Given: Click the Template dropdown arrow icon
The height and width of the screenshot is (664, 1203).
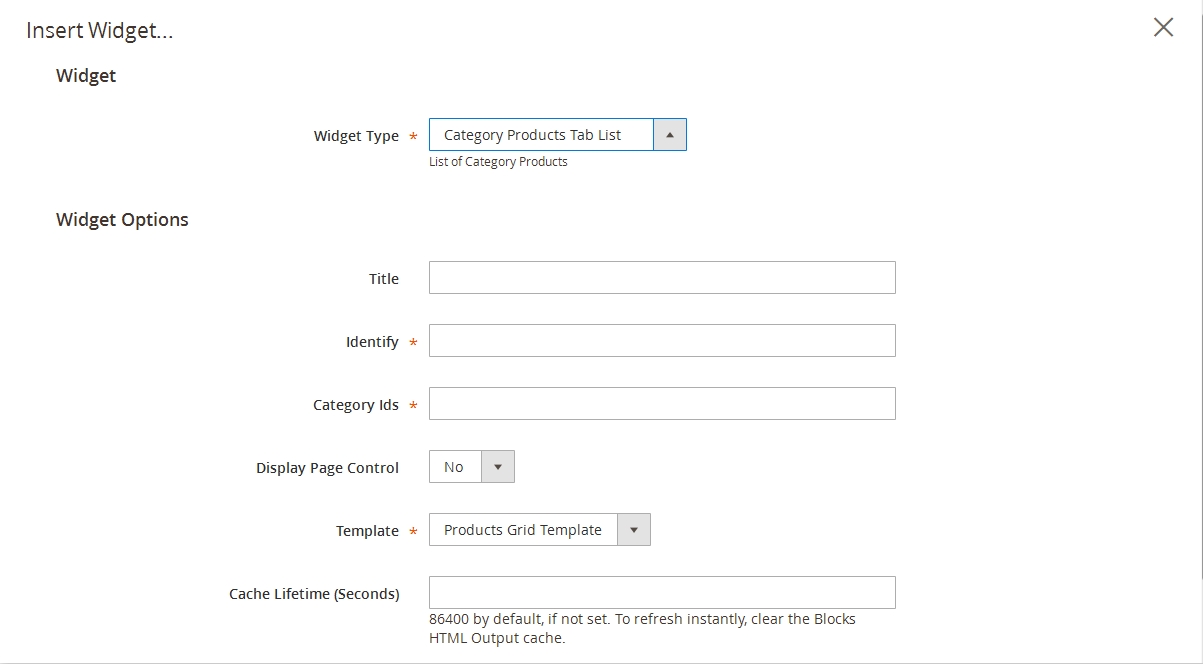Looking at the screenshot, I should [x=634, y=530].
